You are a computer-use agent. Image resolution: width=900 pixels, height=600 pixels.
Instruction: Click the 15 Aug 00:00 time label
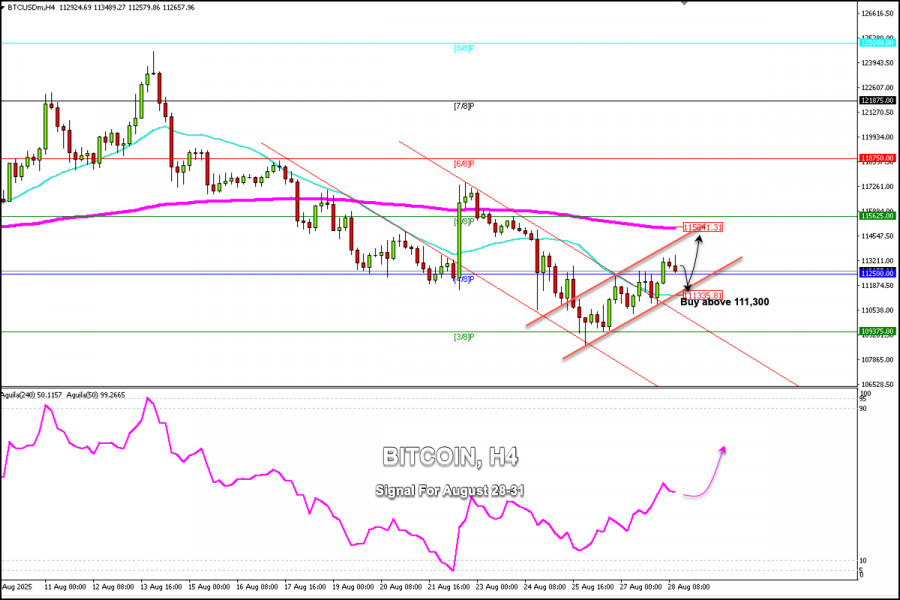(210, 587)
